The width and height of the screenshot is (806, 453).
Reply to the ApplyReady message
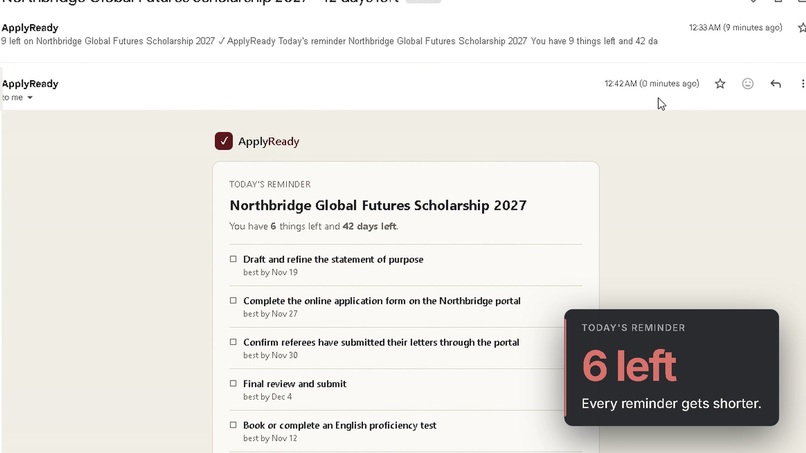click(x=776, y=84)
